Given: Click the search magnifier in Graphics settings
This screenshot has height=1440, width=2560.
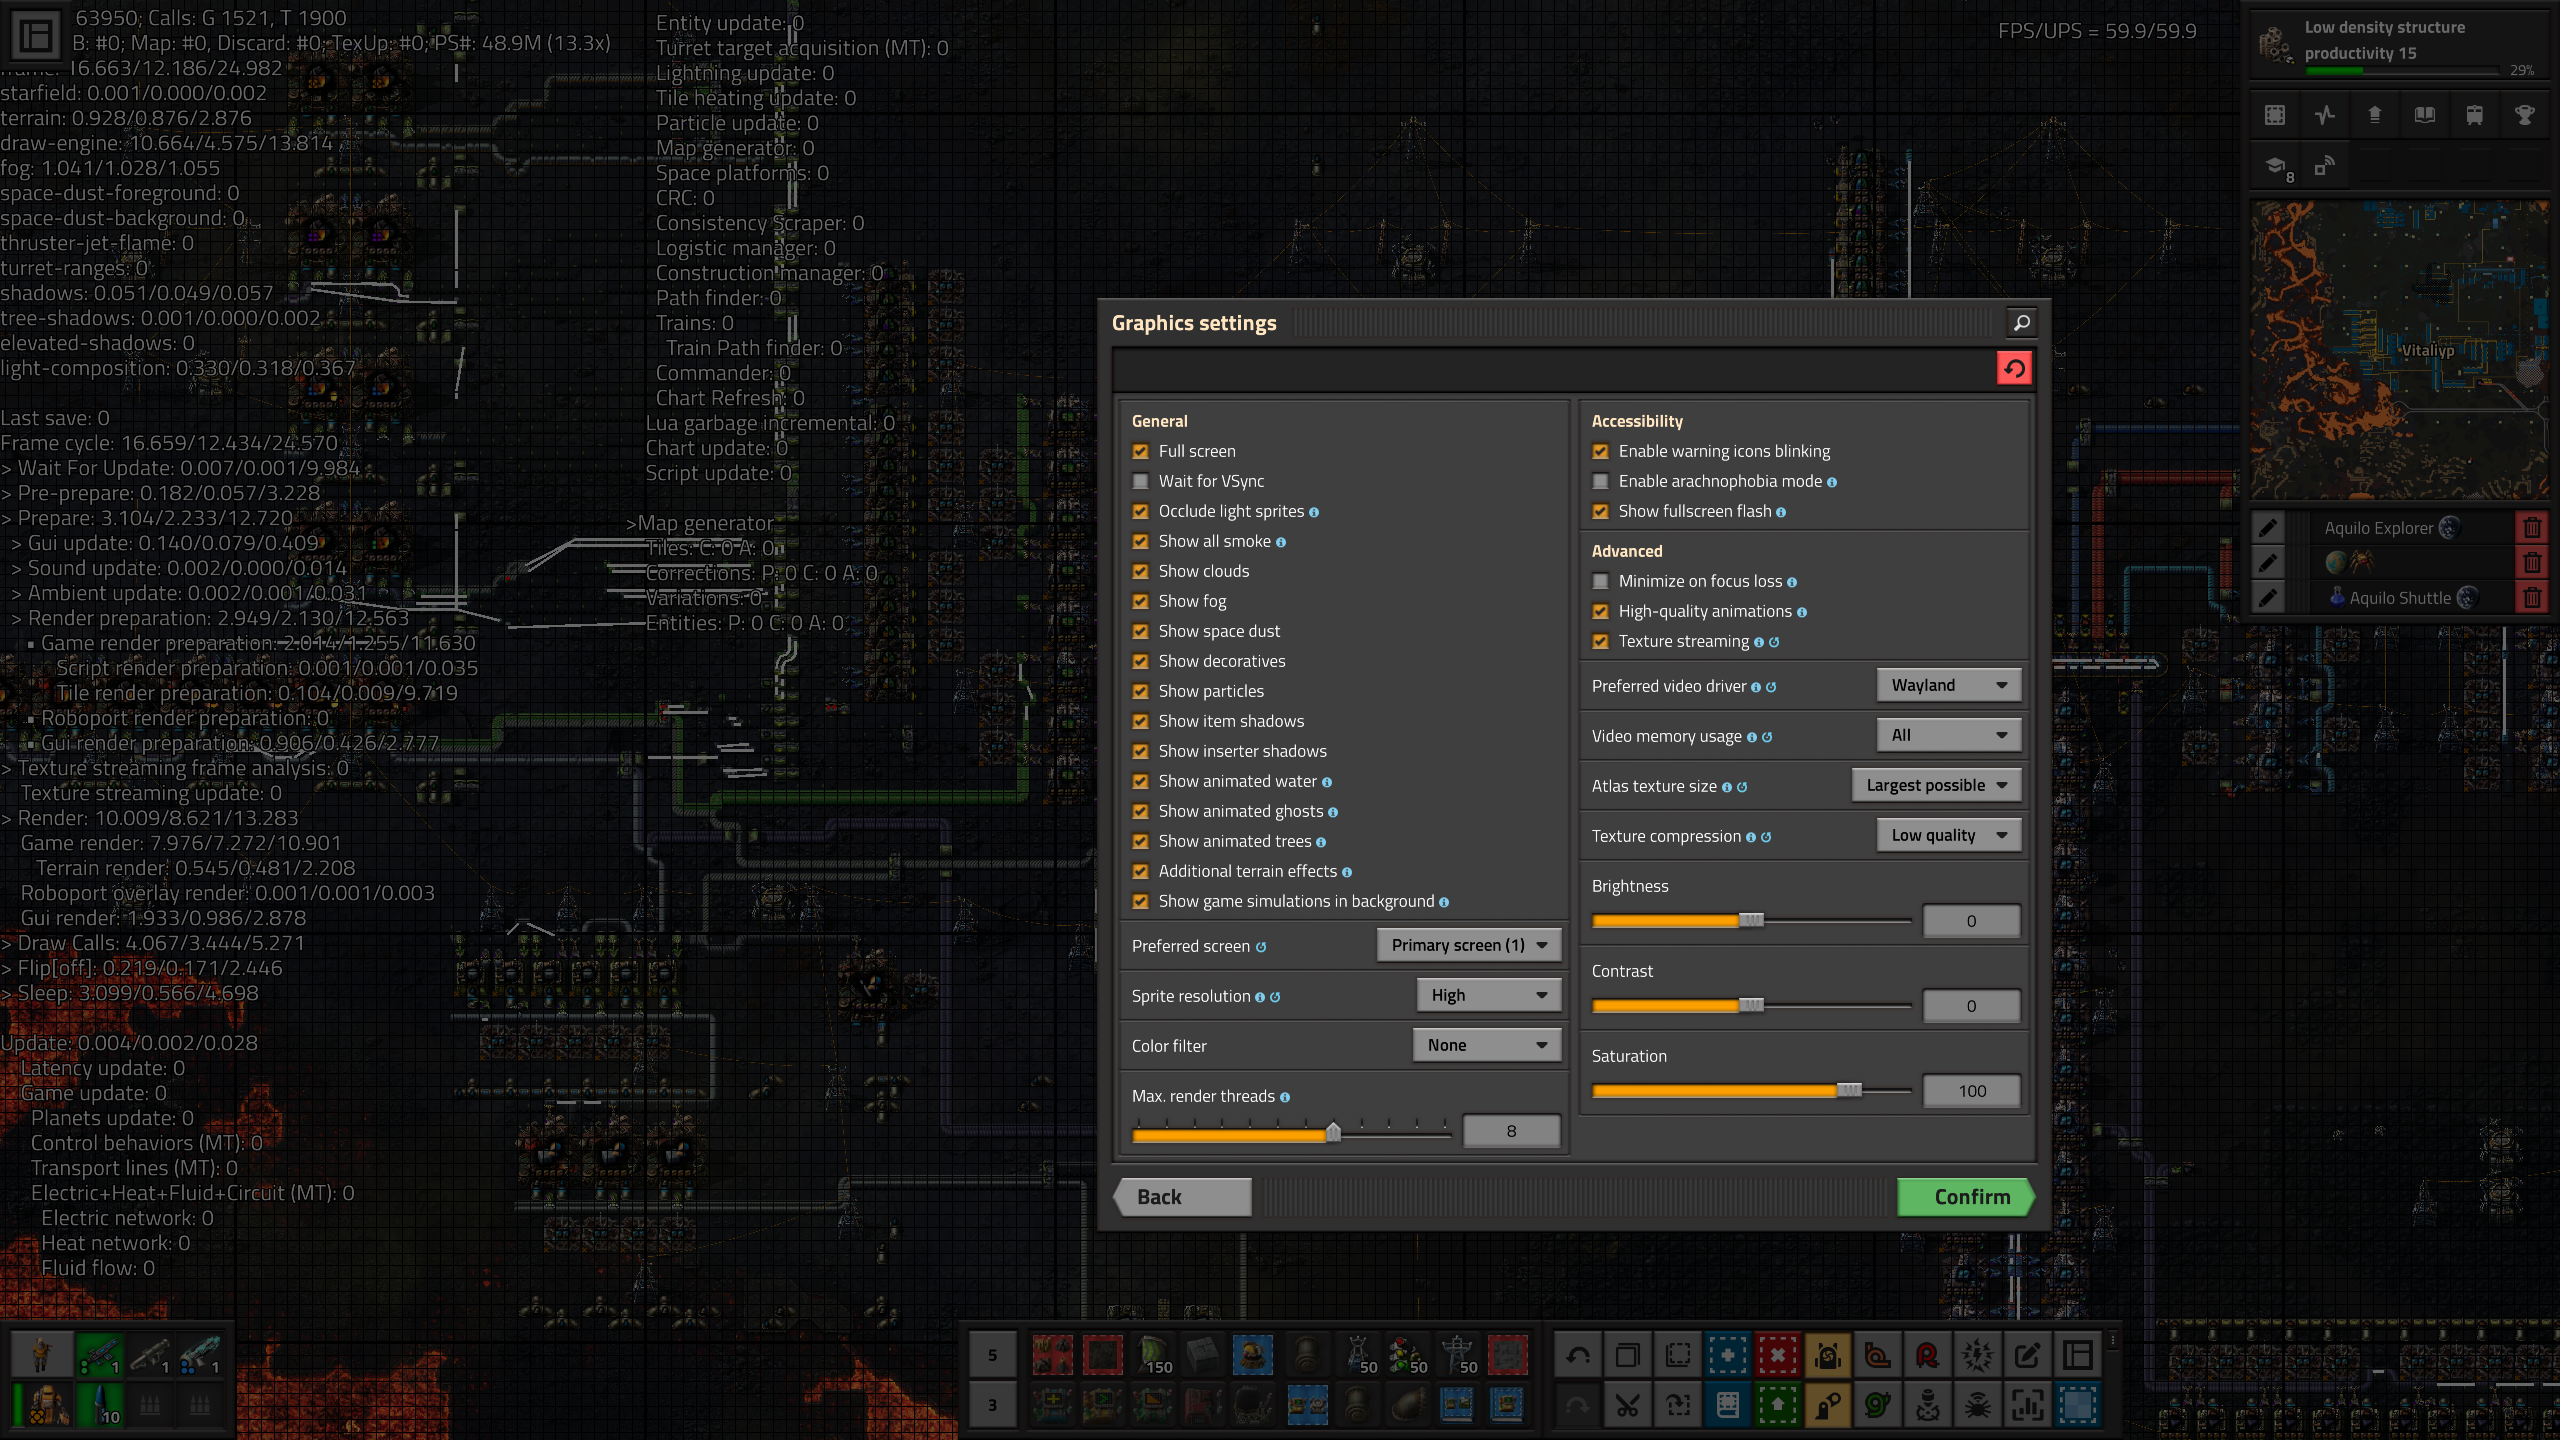Looking at the screenshot, I should (x=2021, y=323).
